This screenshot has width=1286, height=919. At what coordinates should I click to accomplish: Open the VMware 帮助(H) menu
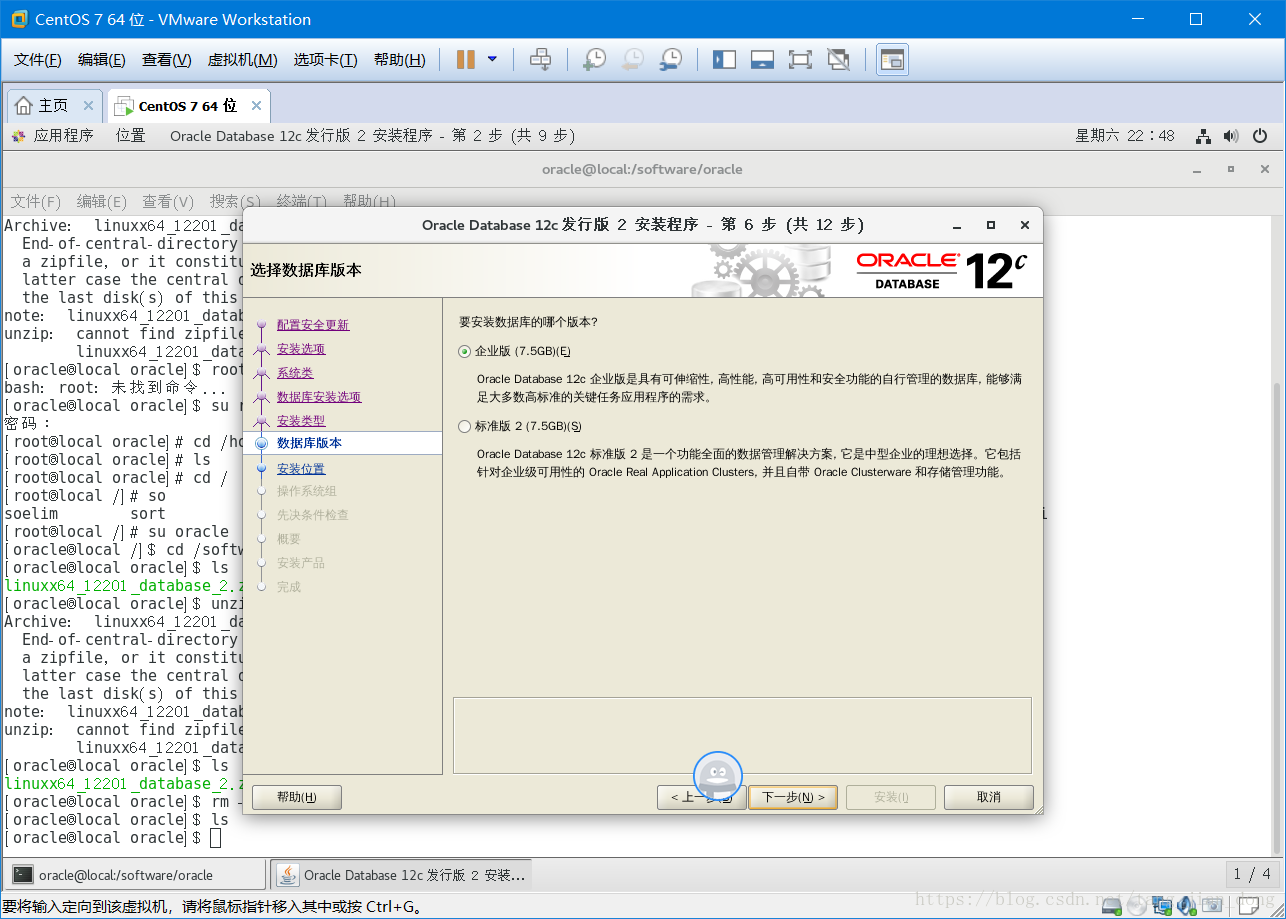coord(399,60)
